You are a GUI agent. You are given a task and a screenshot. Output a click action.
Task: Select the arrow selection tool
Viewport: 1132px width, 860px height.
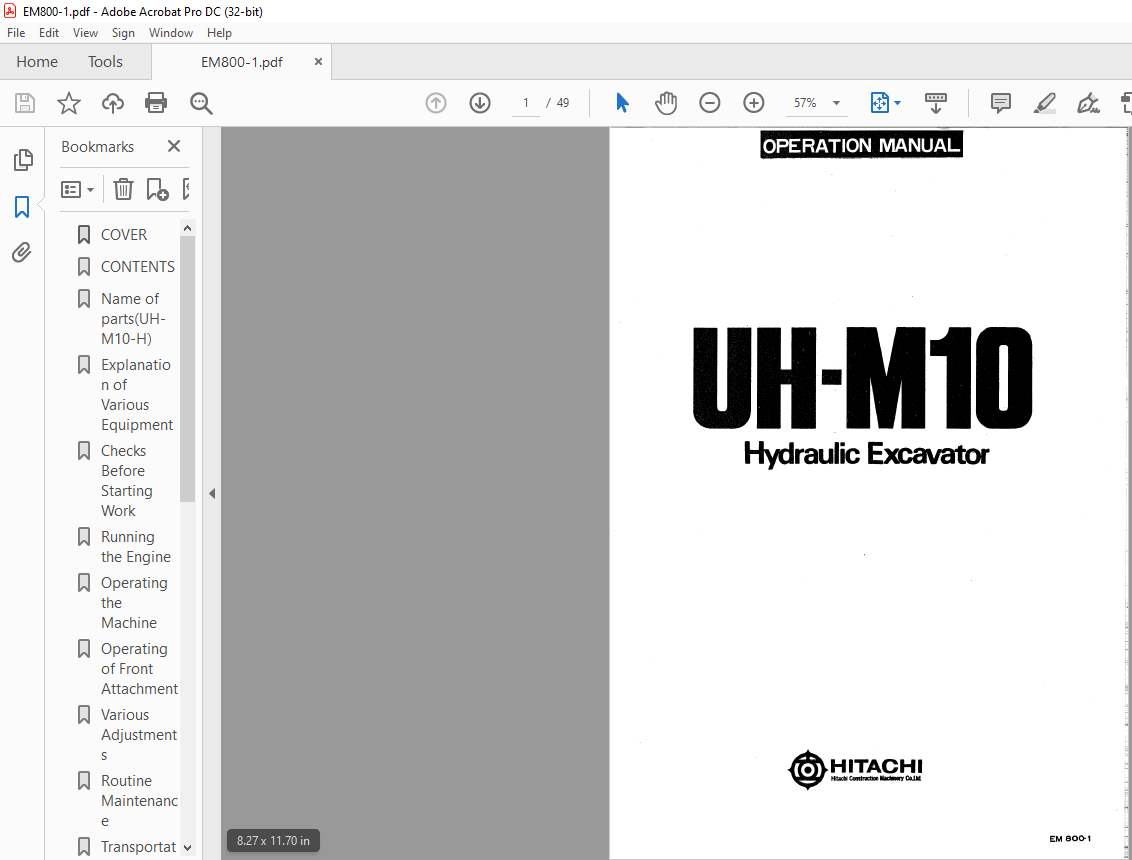tap(622, 103)
